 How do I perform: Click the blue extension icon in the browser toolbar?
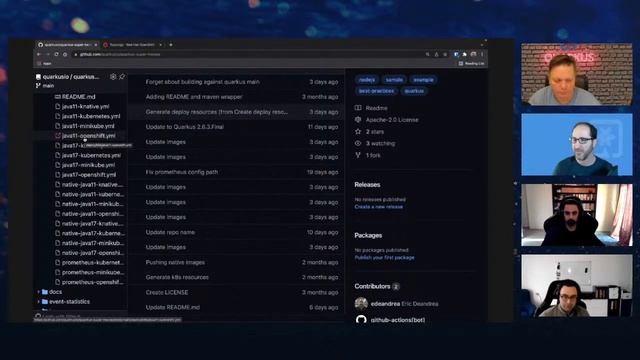456,54
